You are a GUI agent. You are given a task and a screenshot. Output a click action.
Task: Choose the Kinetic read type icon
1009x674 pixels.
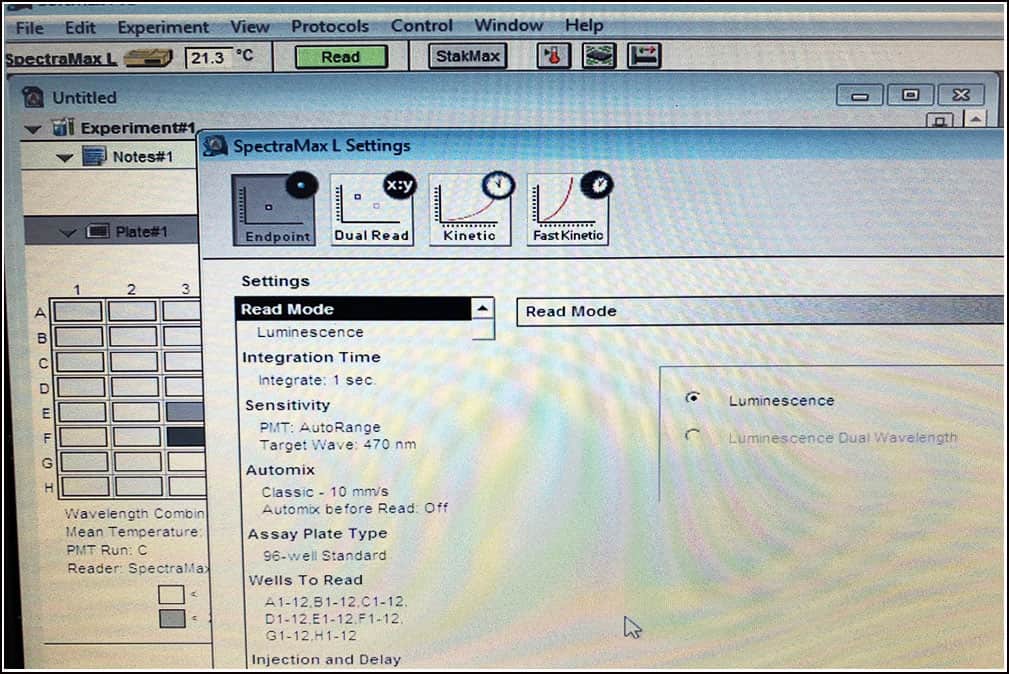[x=470, y=210]
